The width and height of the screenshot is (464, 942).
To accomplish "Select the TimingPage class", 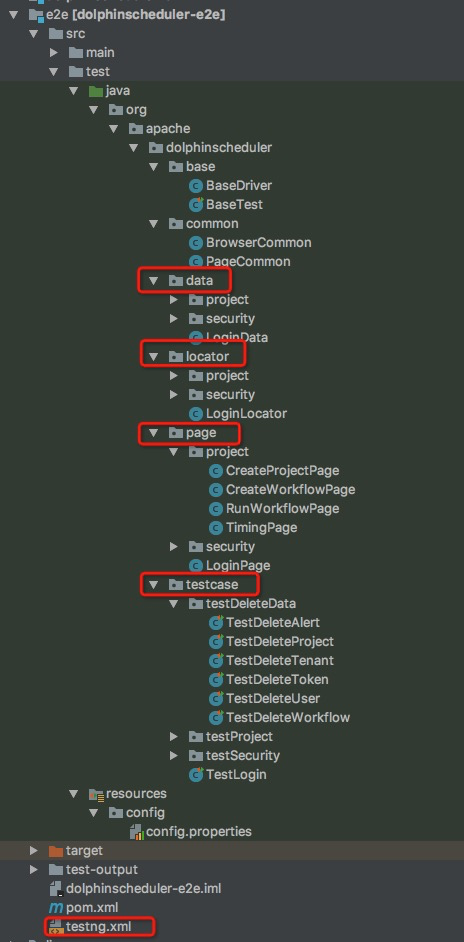I will click(x=261, y=527).
